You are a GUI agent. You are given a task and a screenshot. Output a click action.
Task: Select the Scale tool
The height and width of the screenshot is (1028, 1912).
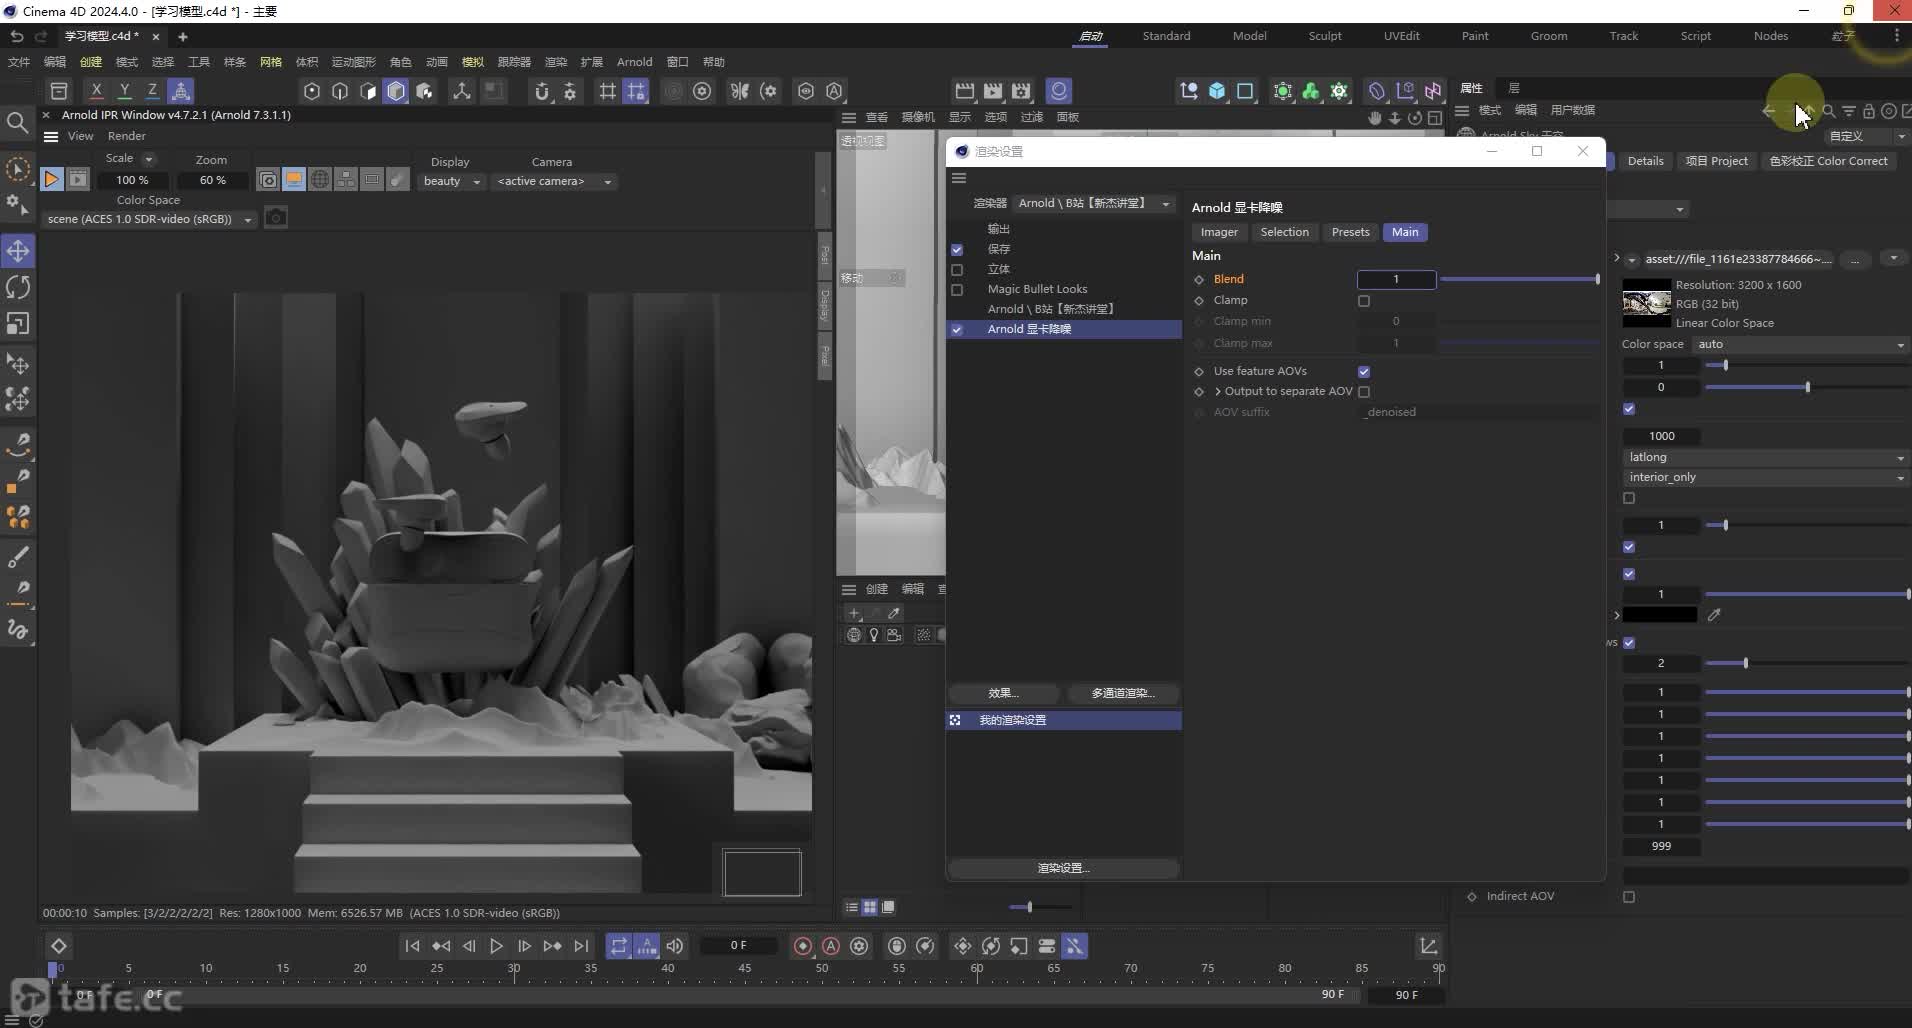(18, 324)
